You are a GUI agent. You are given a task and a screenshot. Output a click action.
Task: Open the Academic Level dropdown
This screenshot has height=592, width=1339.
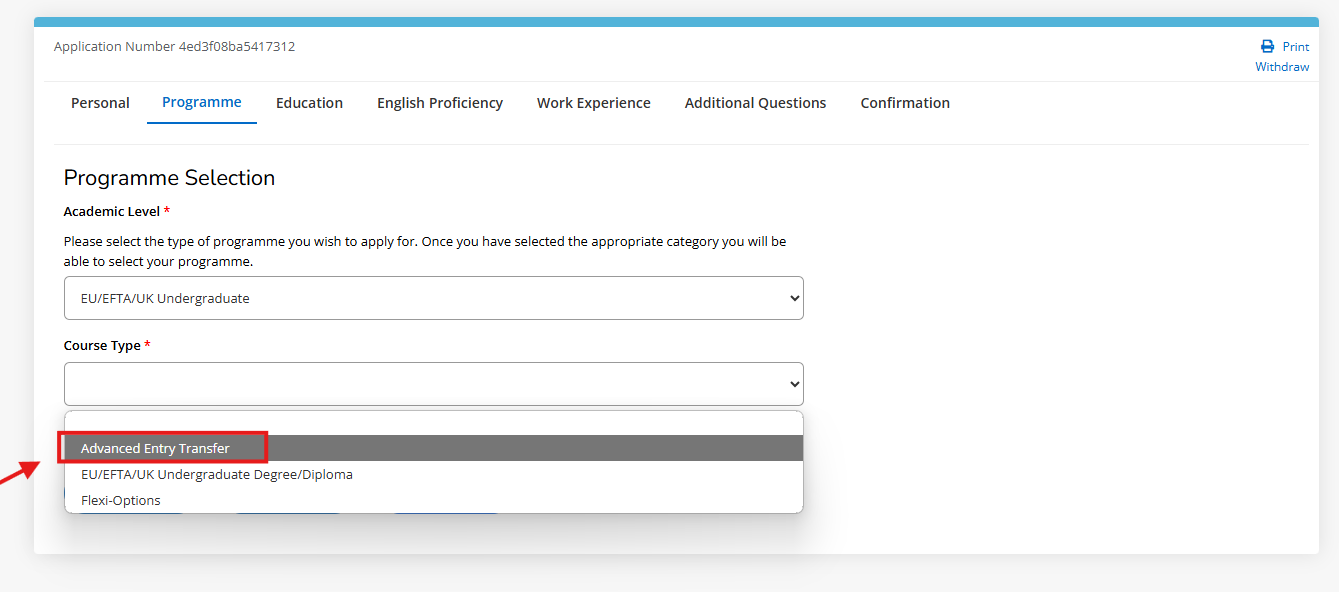pos(433,297)
